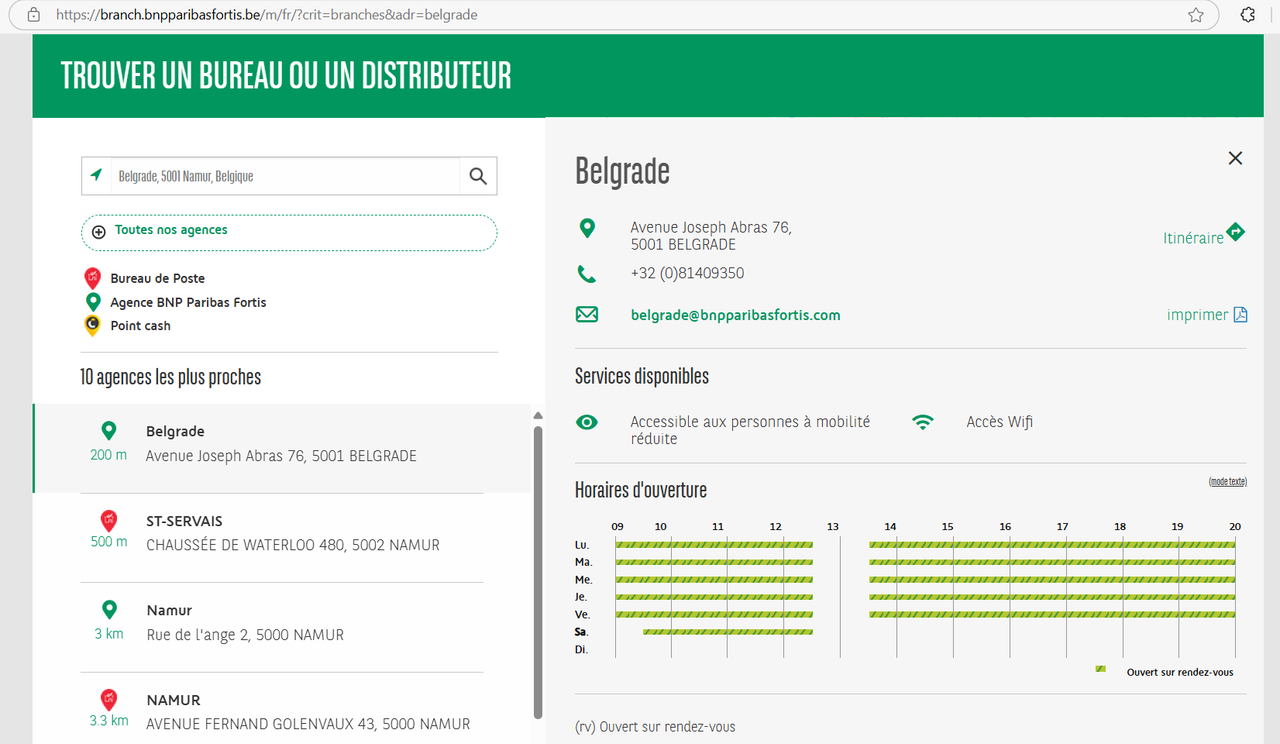
Task: Click the plus icon beside Toutes nos agences
Action: tap(99, 231)
